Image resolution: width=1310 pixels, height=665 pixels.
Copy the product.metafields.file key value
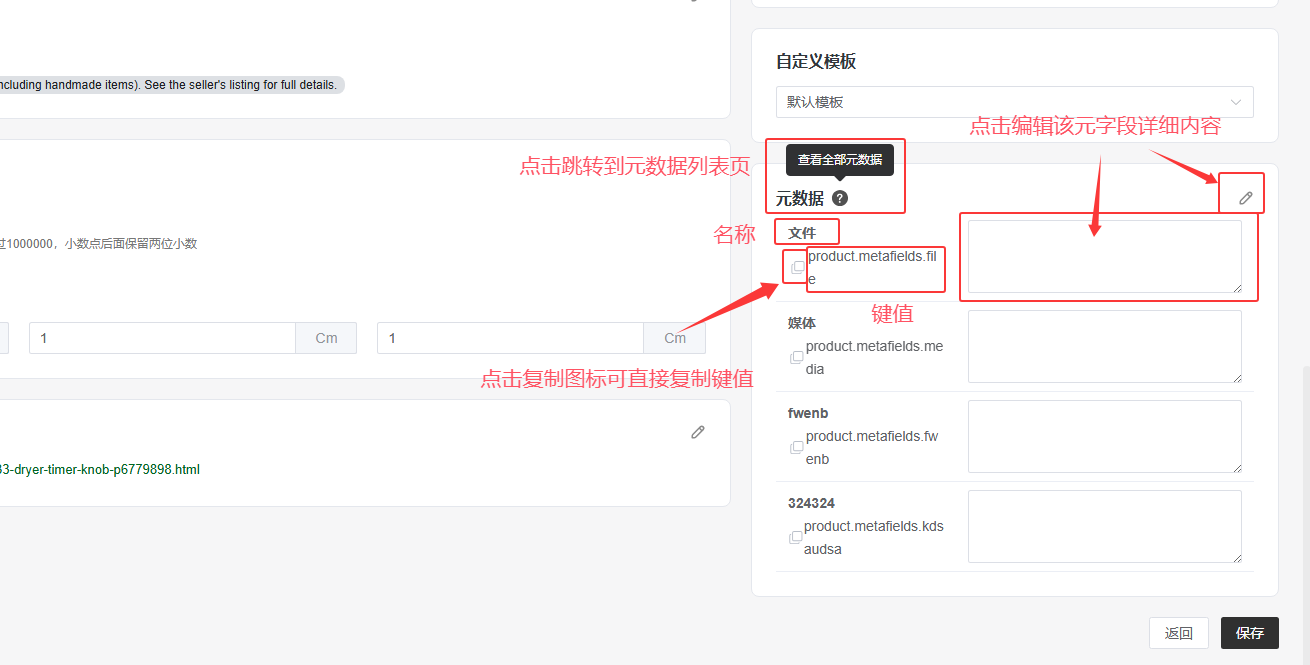tap(797, 268)
